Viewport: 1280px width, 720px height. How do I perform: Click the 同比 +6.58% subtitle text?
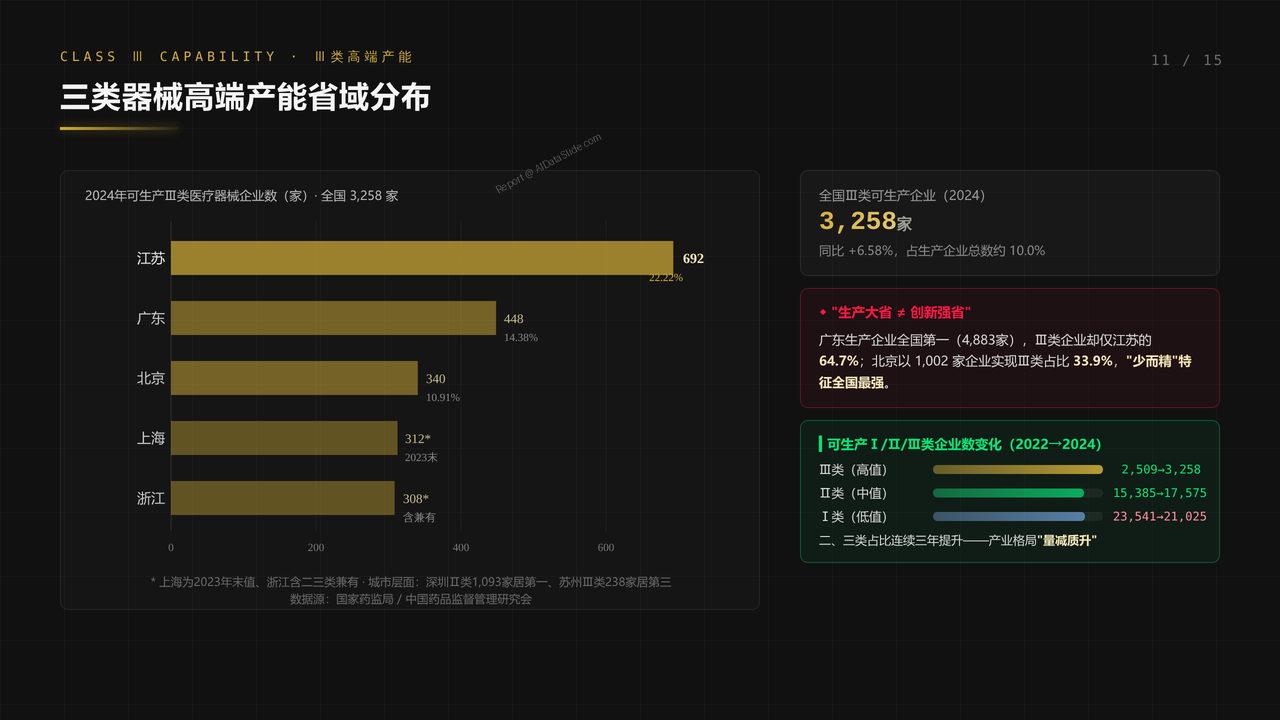coord(932,251)
